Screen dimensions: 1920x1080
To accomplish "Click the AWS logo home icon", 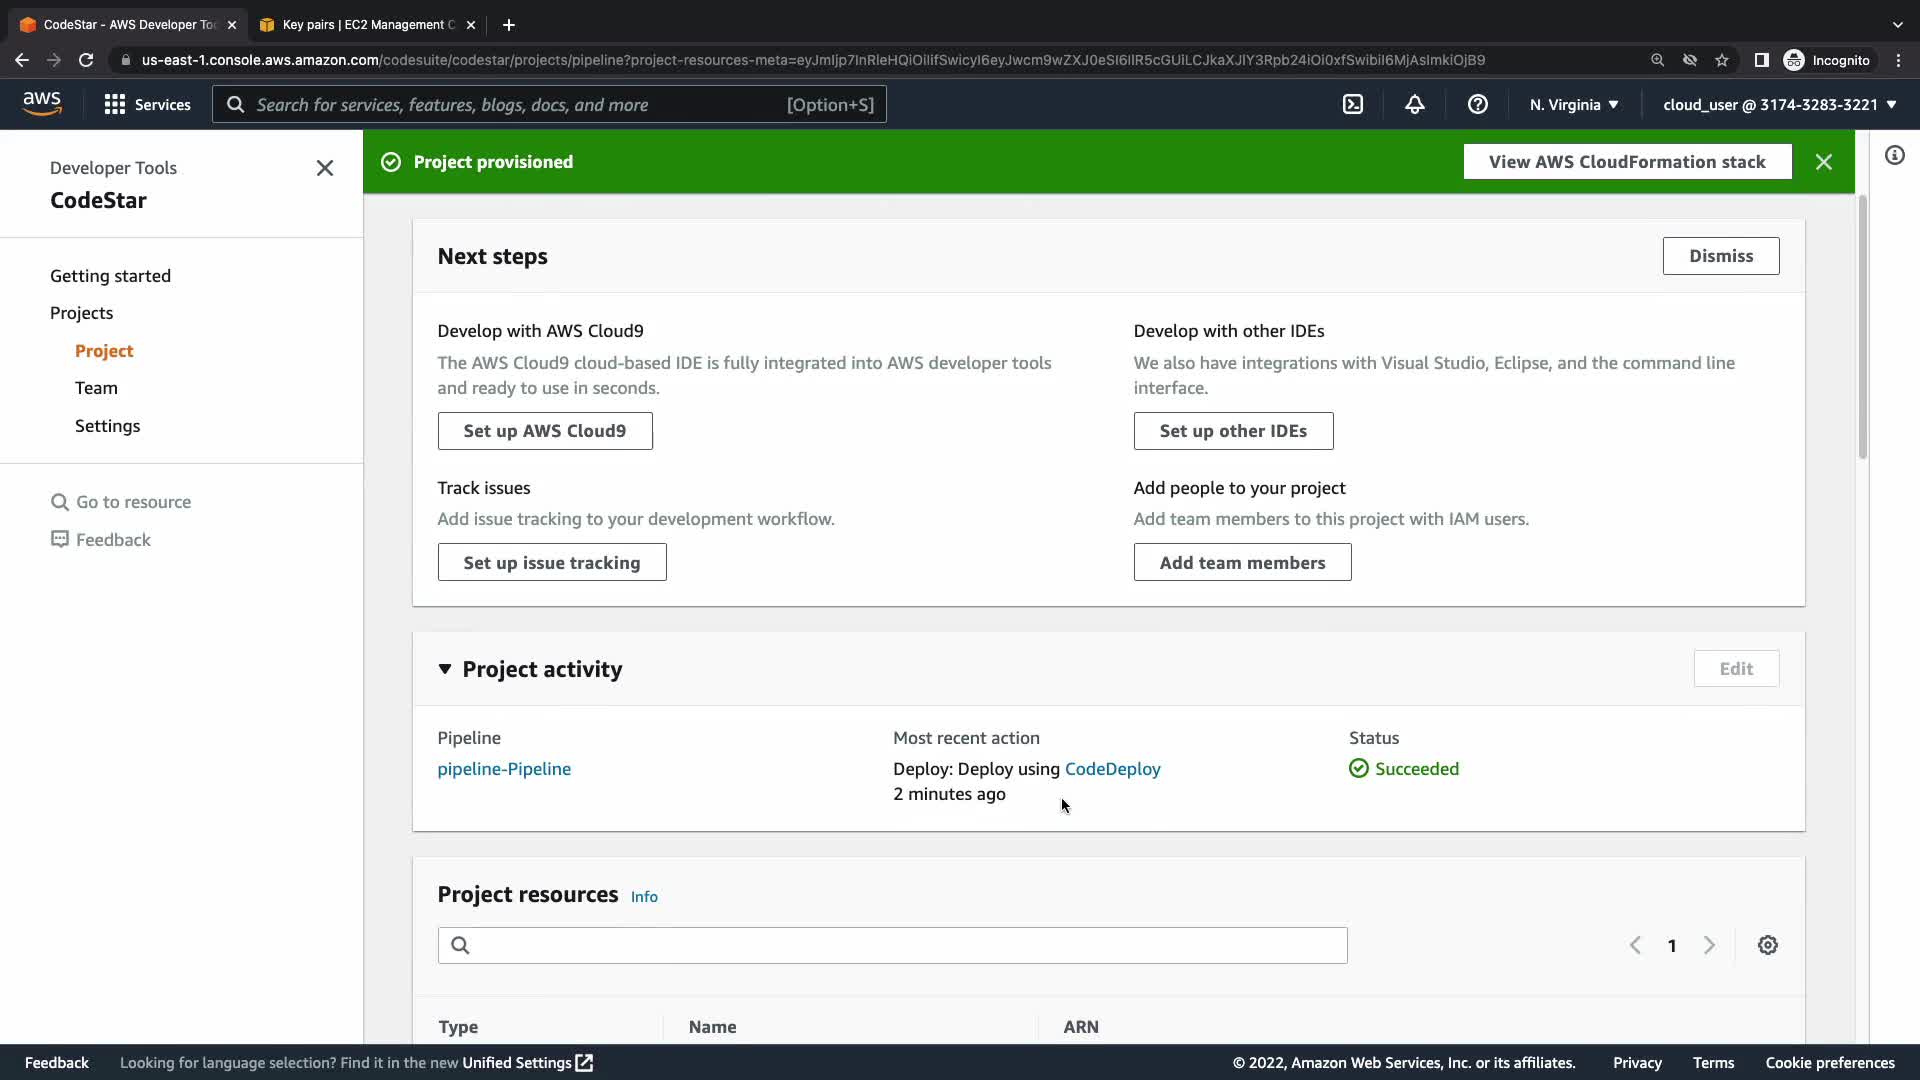I will 42,104.
